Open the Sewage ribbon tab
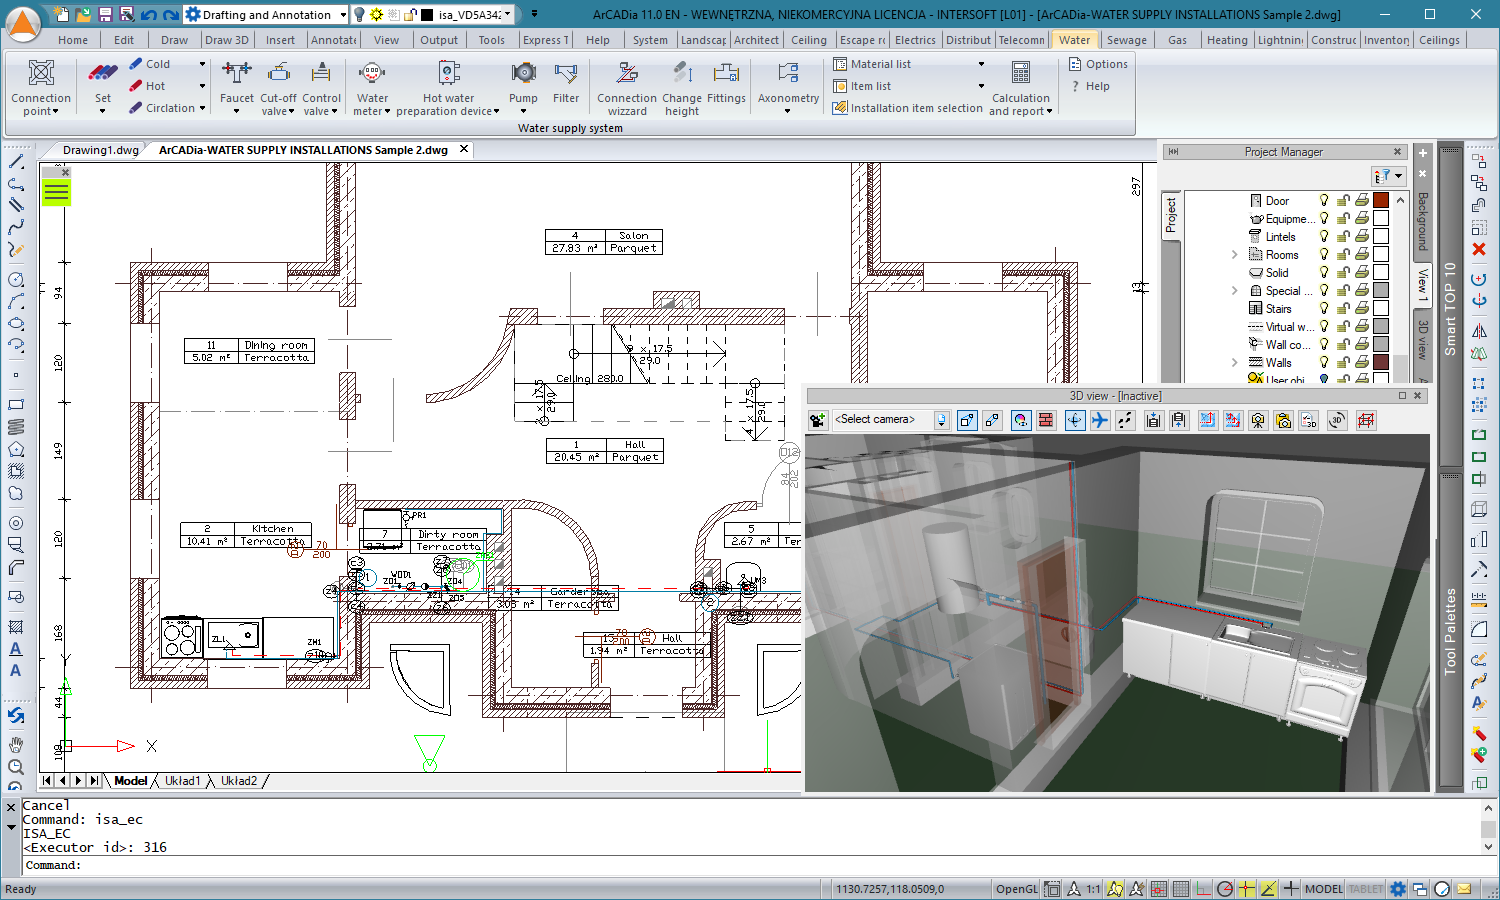Image resolution: width=1500 pixels, height=900 pixels. (1126, 40)
